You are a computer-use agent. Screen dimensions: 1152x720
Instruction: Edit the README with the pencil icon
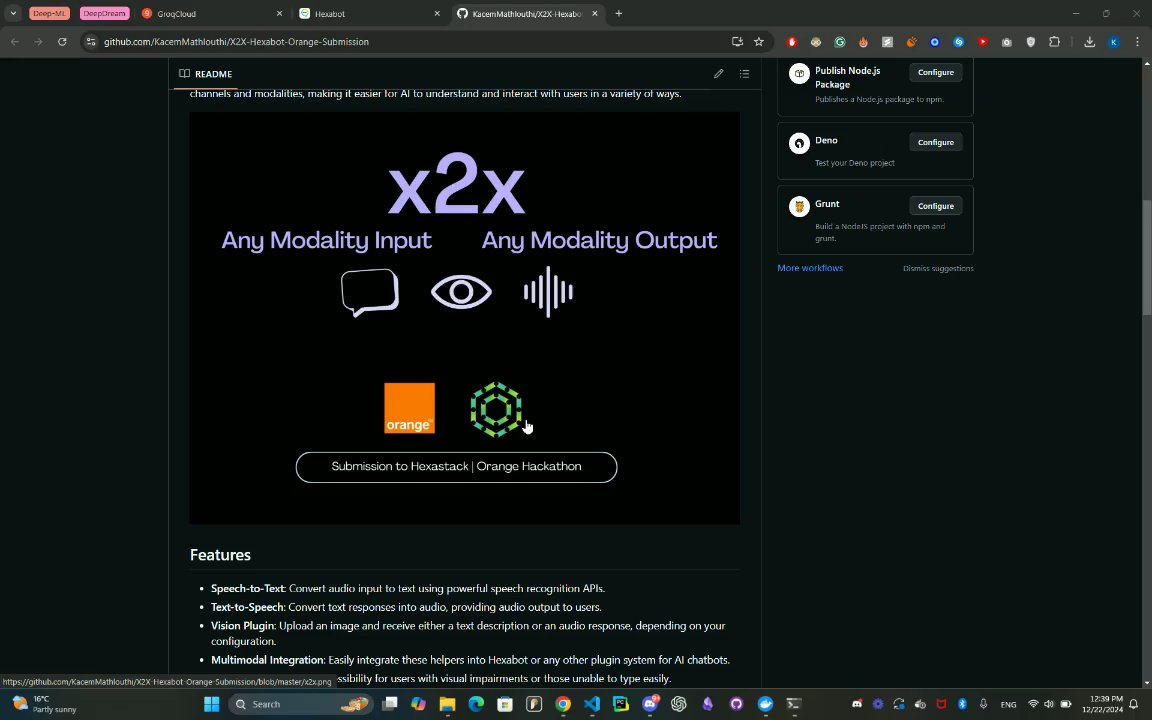click(x=718, y=73)
